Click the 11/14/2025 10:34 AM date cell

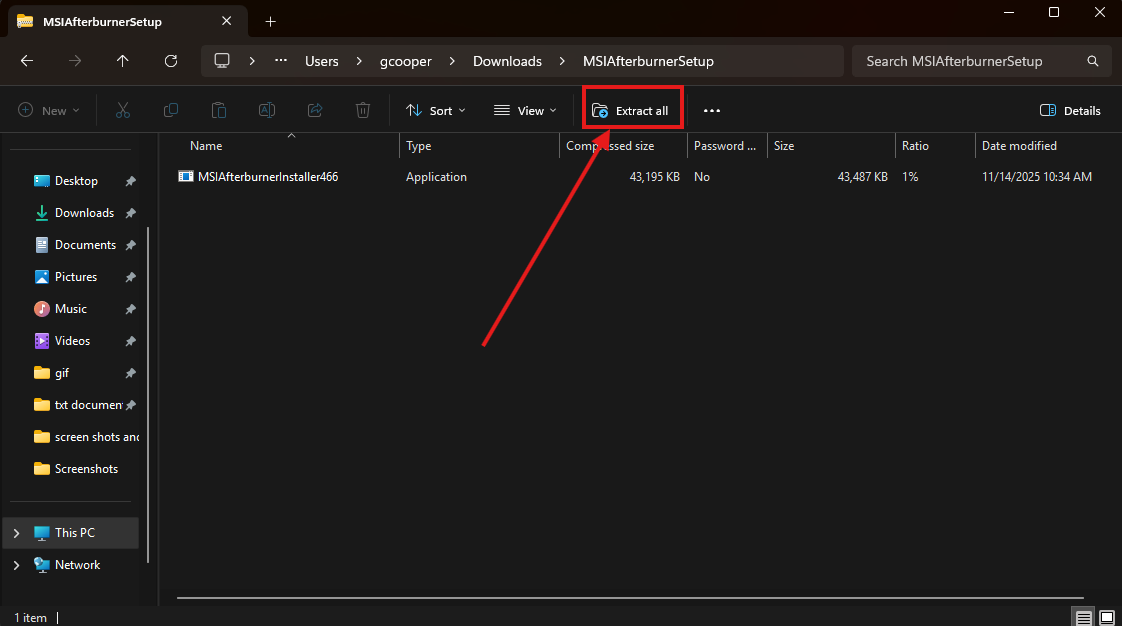[x=1037, y=177]
